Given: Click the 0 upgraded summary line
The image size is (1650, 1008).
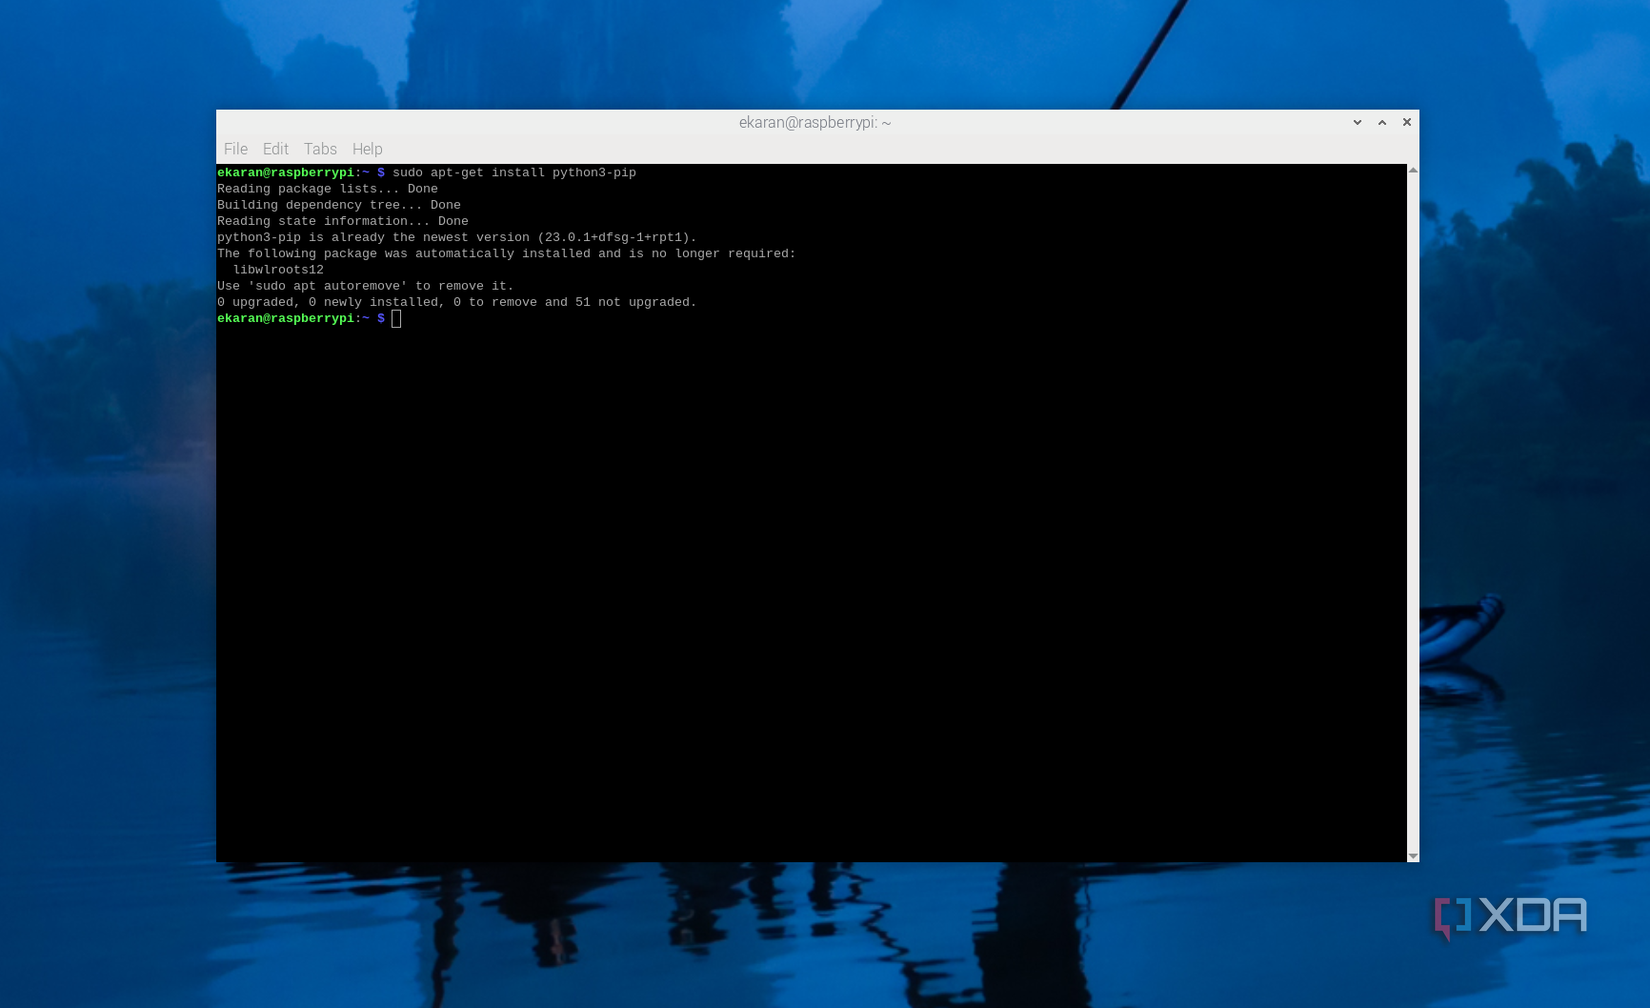Looking at the screenshot, I should pos(456,301).
